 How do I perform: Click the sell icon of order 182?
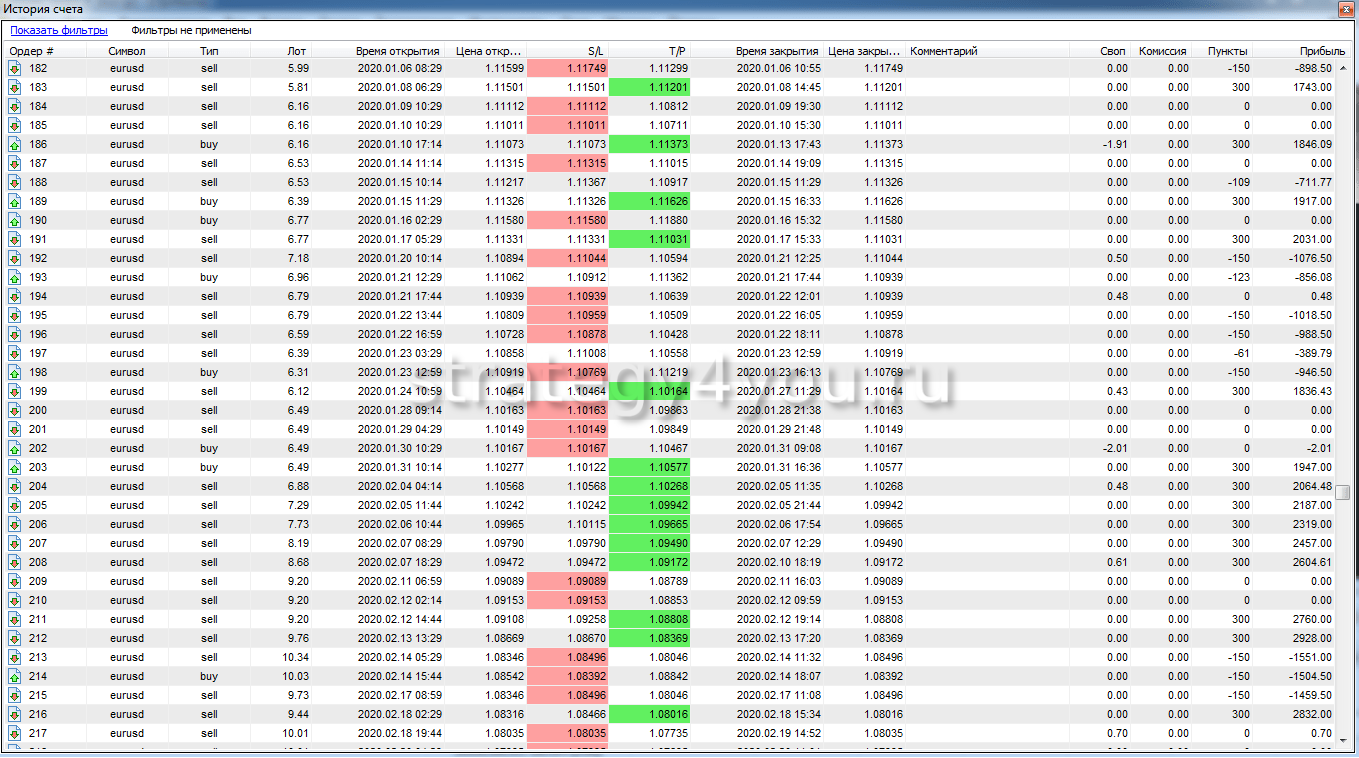pos(15,68)
